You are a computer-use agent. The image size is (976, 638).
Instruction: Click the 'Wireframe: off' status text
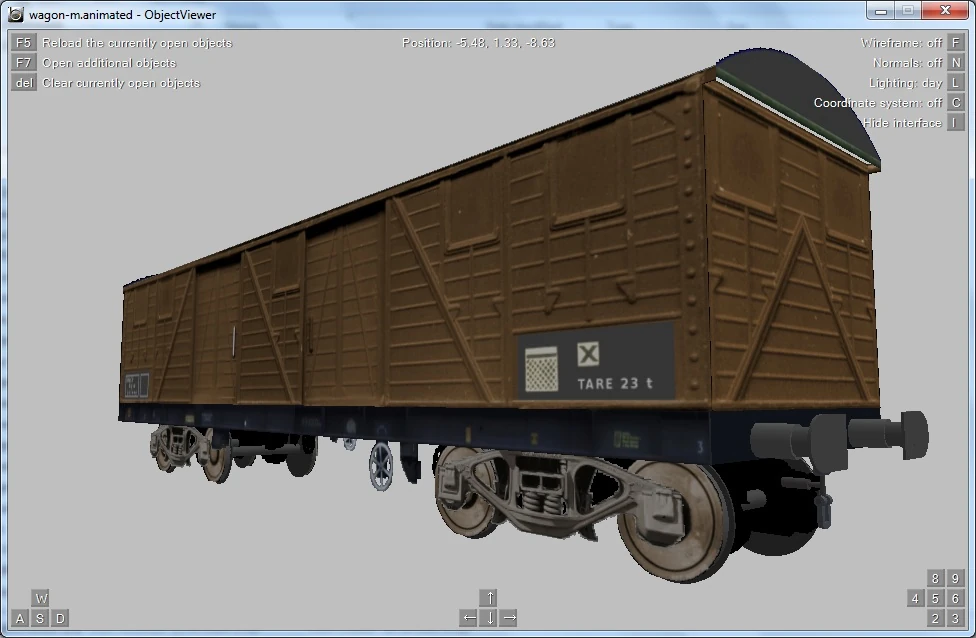pos(901,43)
